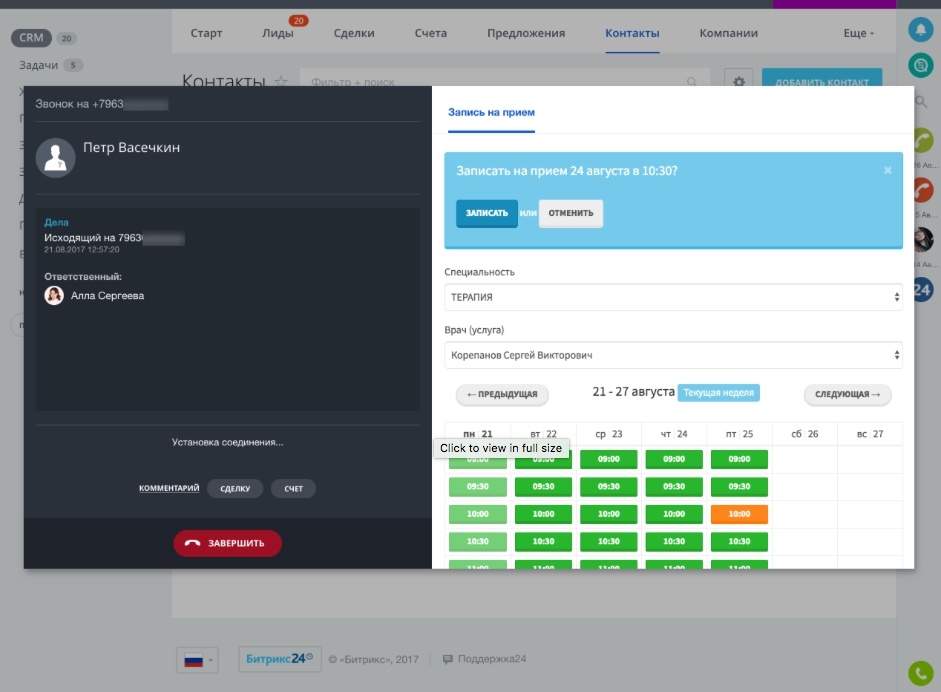Go to Следующая week
941x692 pixels.
tap(847, 394)
